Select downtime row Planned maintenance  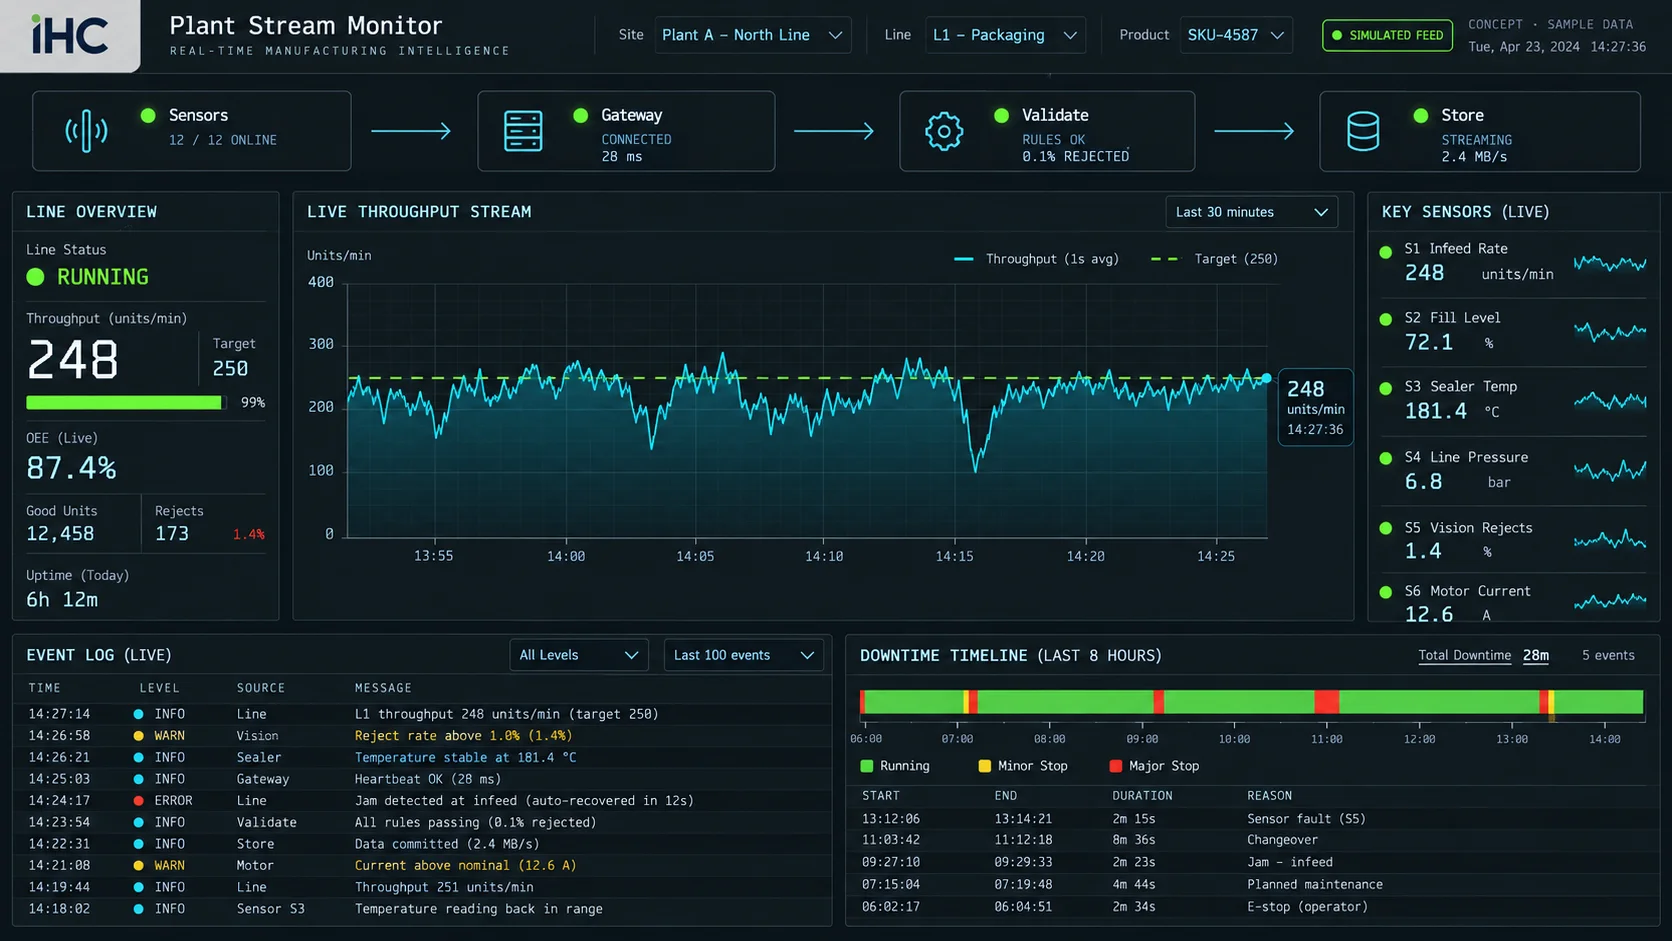coord(1252,884)
